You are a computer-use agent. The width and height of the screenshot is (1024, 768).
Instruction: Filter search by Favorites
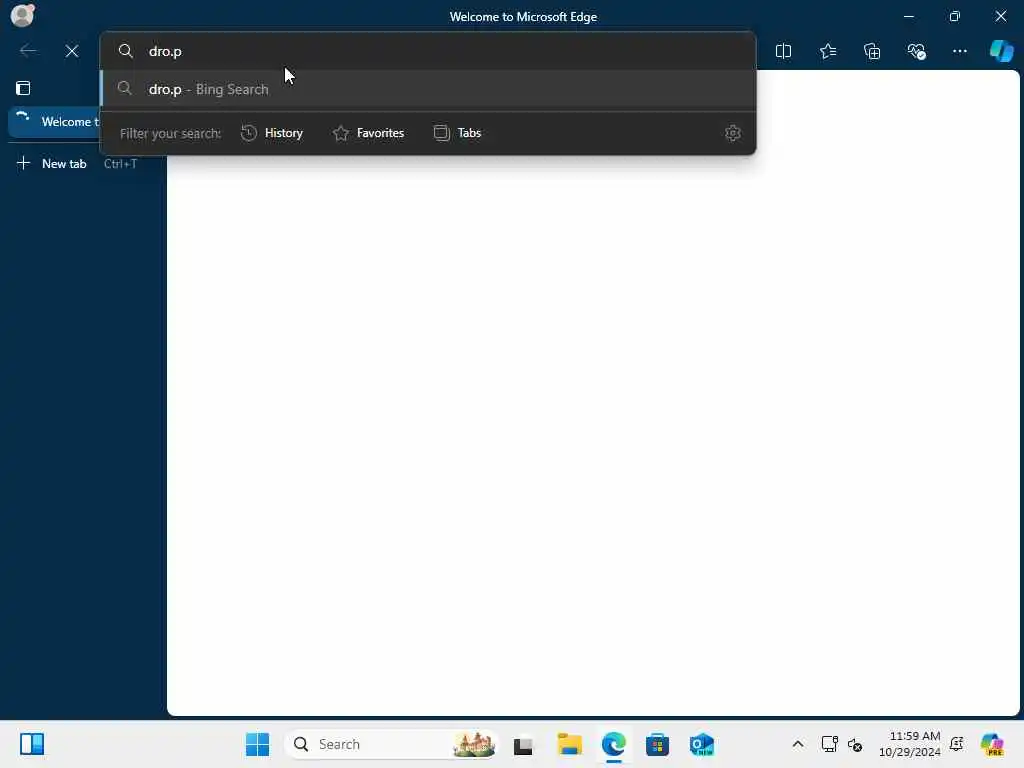[368, 133]
